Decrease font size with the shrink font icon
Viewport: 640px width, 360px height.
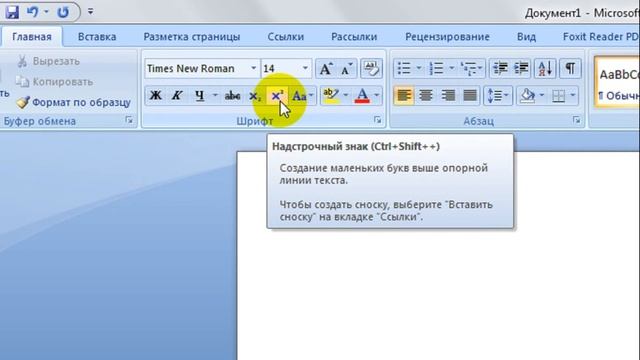pos(347,69)
